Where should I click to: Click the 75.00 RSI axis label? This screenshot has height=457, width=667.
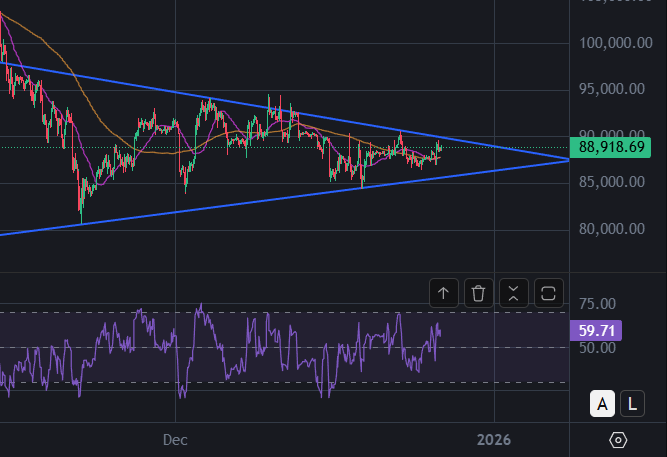(x=597, y=304)
